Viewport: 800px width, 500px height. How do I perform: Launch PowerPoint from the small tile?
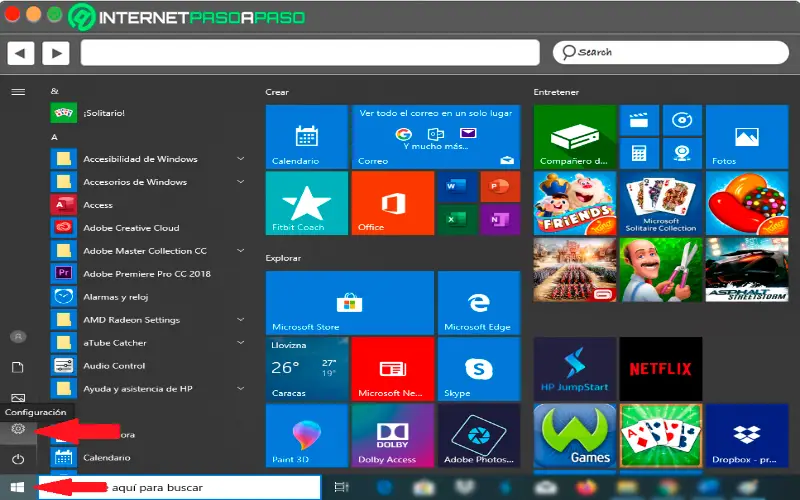501,186
